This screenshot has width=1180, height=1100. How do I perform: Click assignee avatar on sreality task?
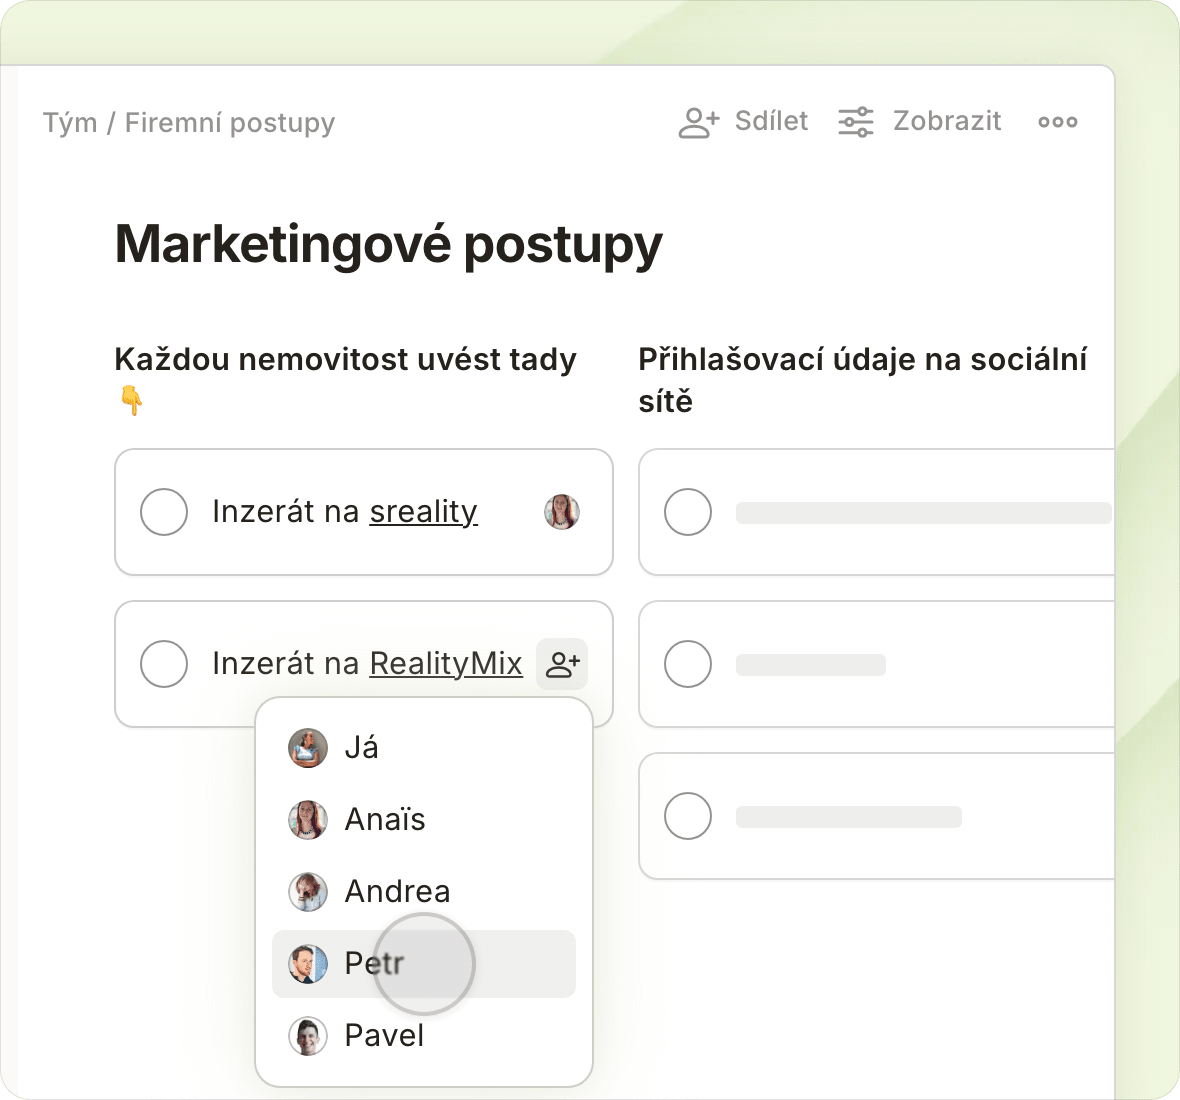[562, 512]
